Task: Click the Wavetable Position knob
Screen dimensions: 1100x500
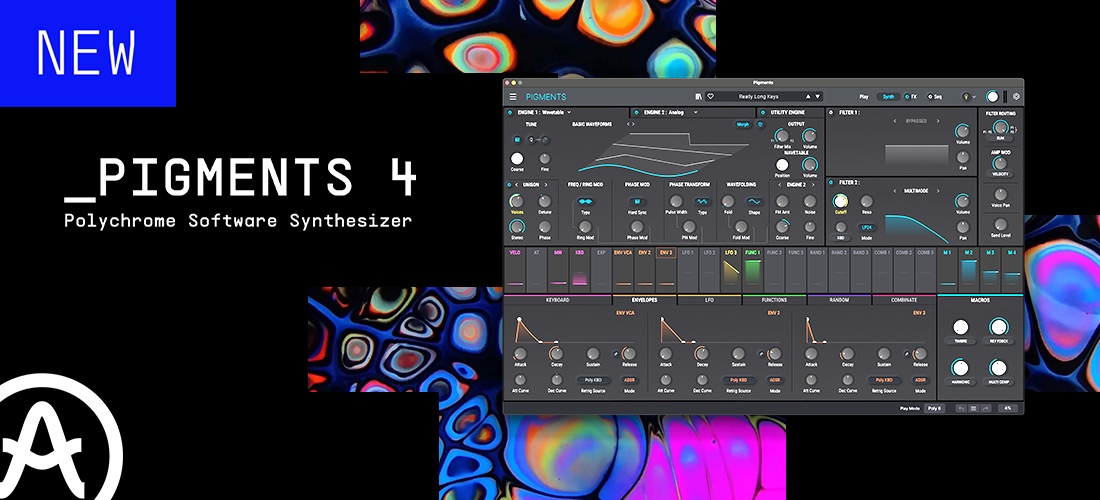Action: point(782,164)
